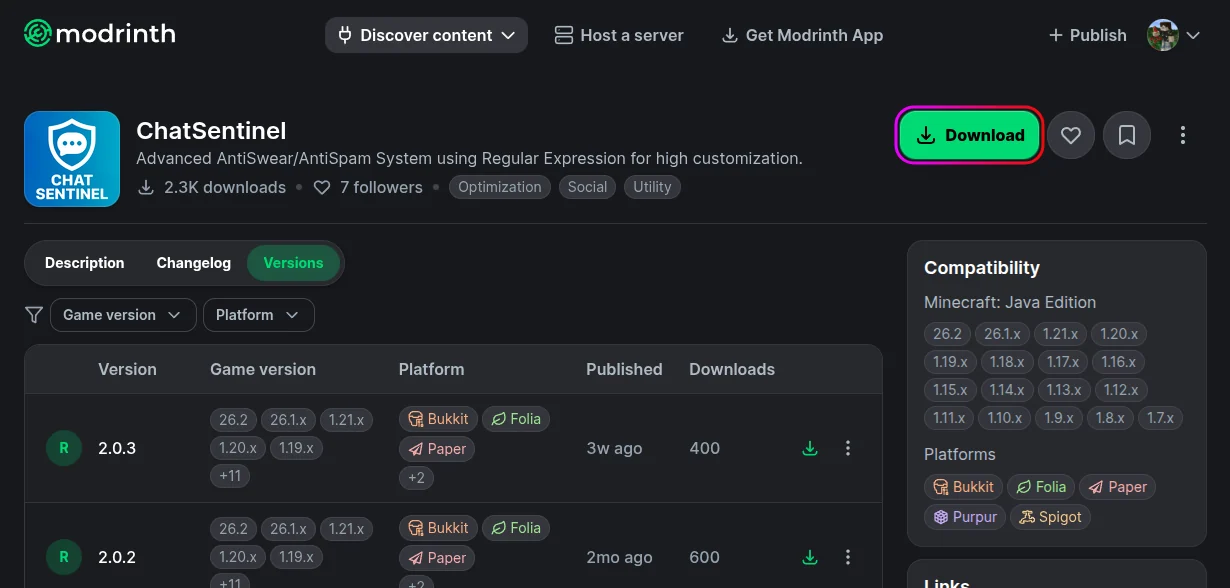This screenshot has width=1230, height=588.
Task: Open the Discover content dropdown
Action: pos(426,35)
